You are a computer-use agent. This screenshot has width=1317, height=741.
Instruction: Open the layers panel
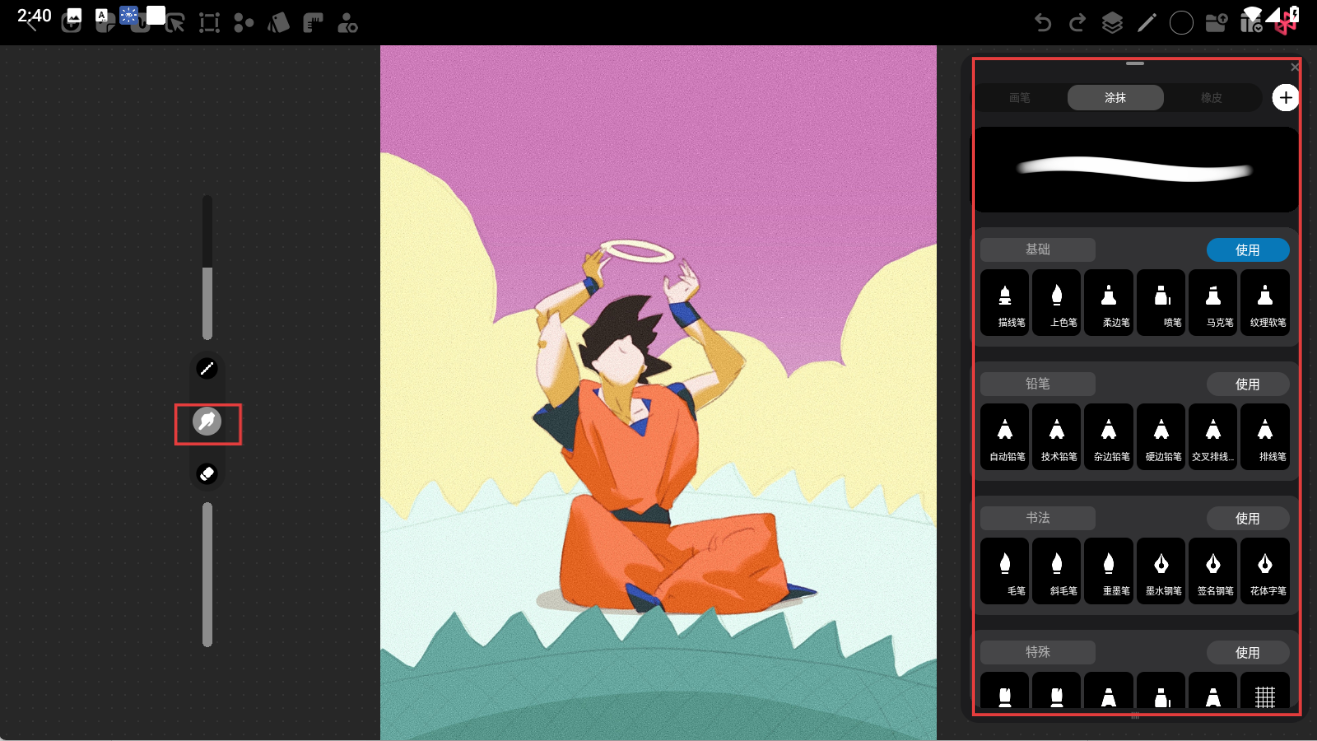click(x=1112, y=23)
